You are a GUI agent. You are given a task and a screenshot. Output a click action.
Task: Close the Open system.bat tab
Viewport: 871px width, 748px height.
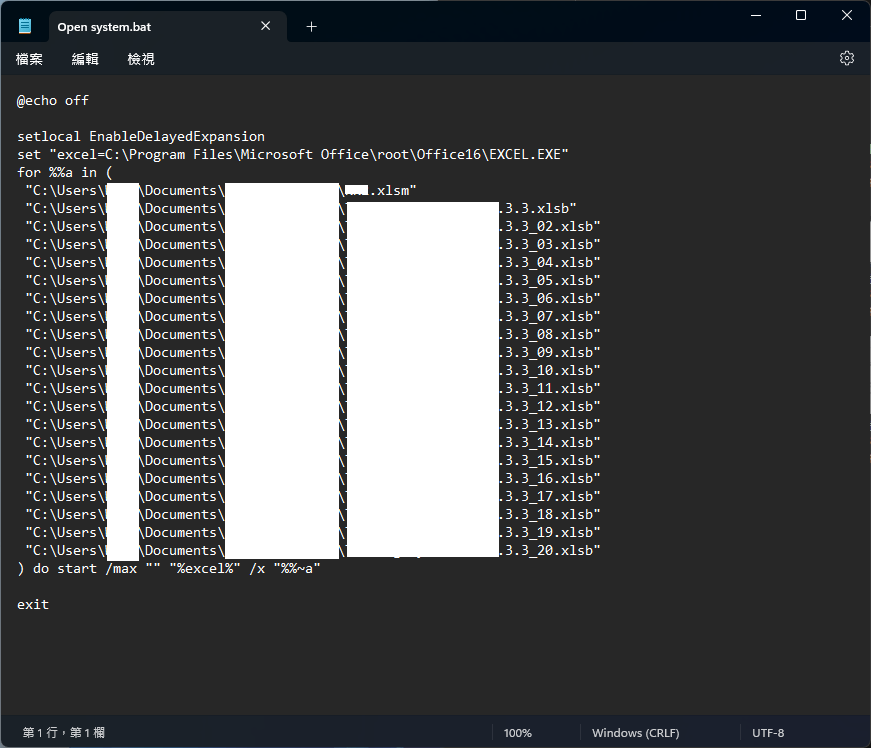click(266, 26)
